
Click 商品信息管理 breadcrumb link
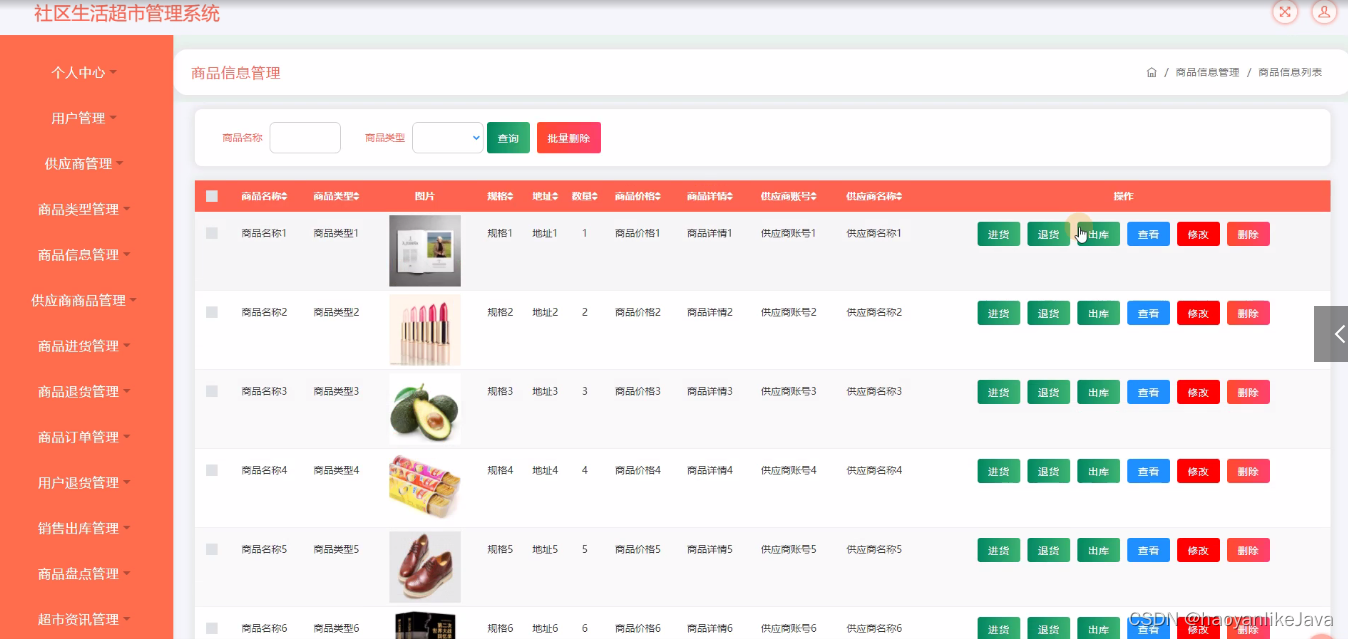1207,72
